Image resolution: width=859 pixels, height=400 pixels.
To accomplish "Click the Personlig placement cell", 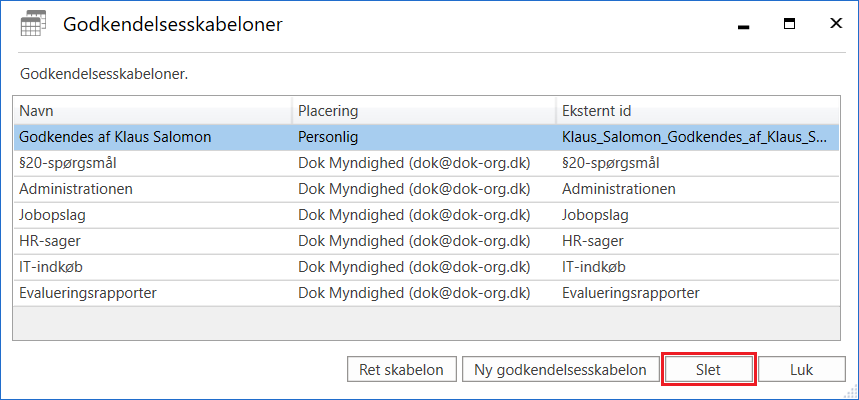I will click(328, 137).
